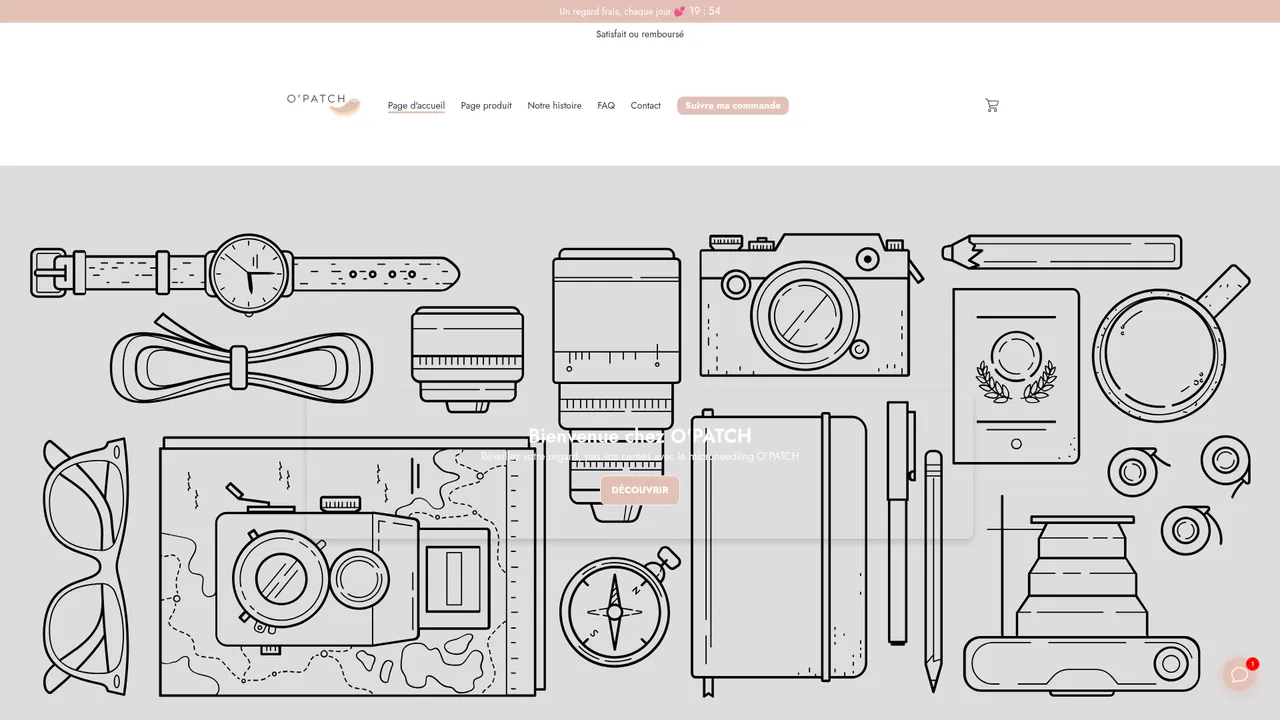1280x720 pixels.
Task: Click the O'PATCH logo
Action: [x=323, y=104]
